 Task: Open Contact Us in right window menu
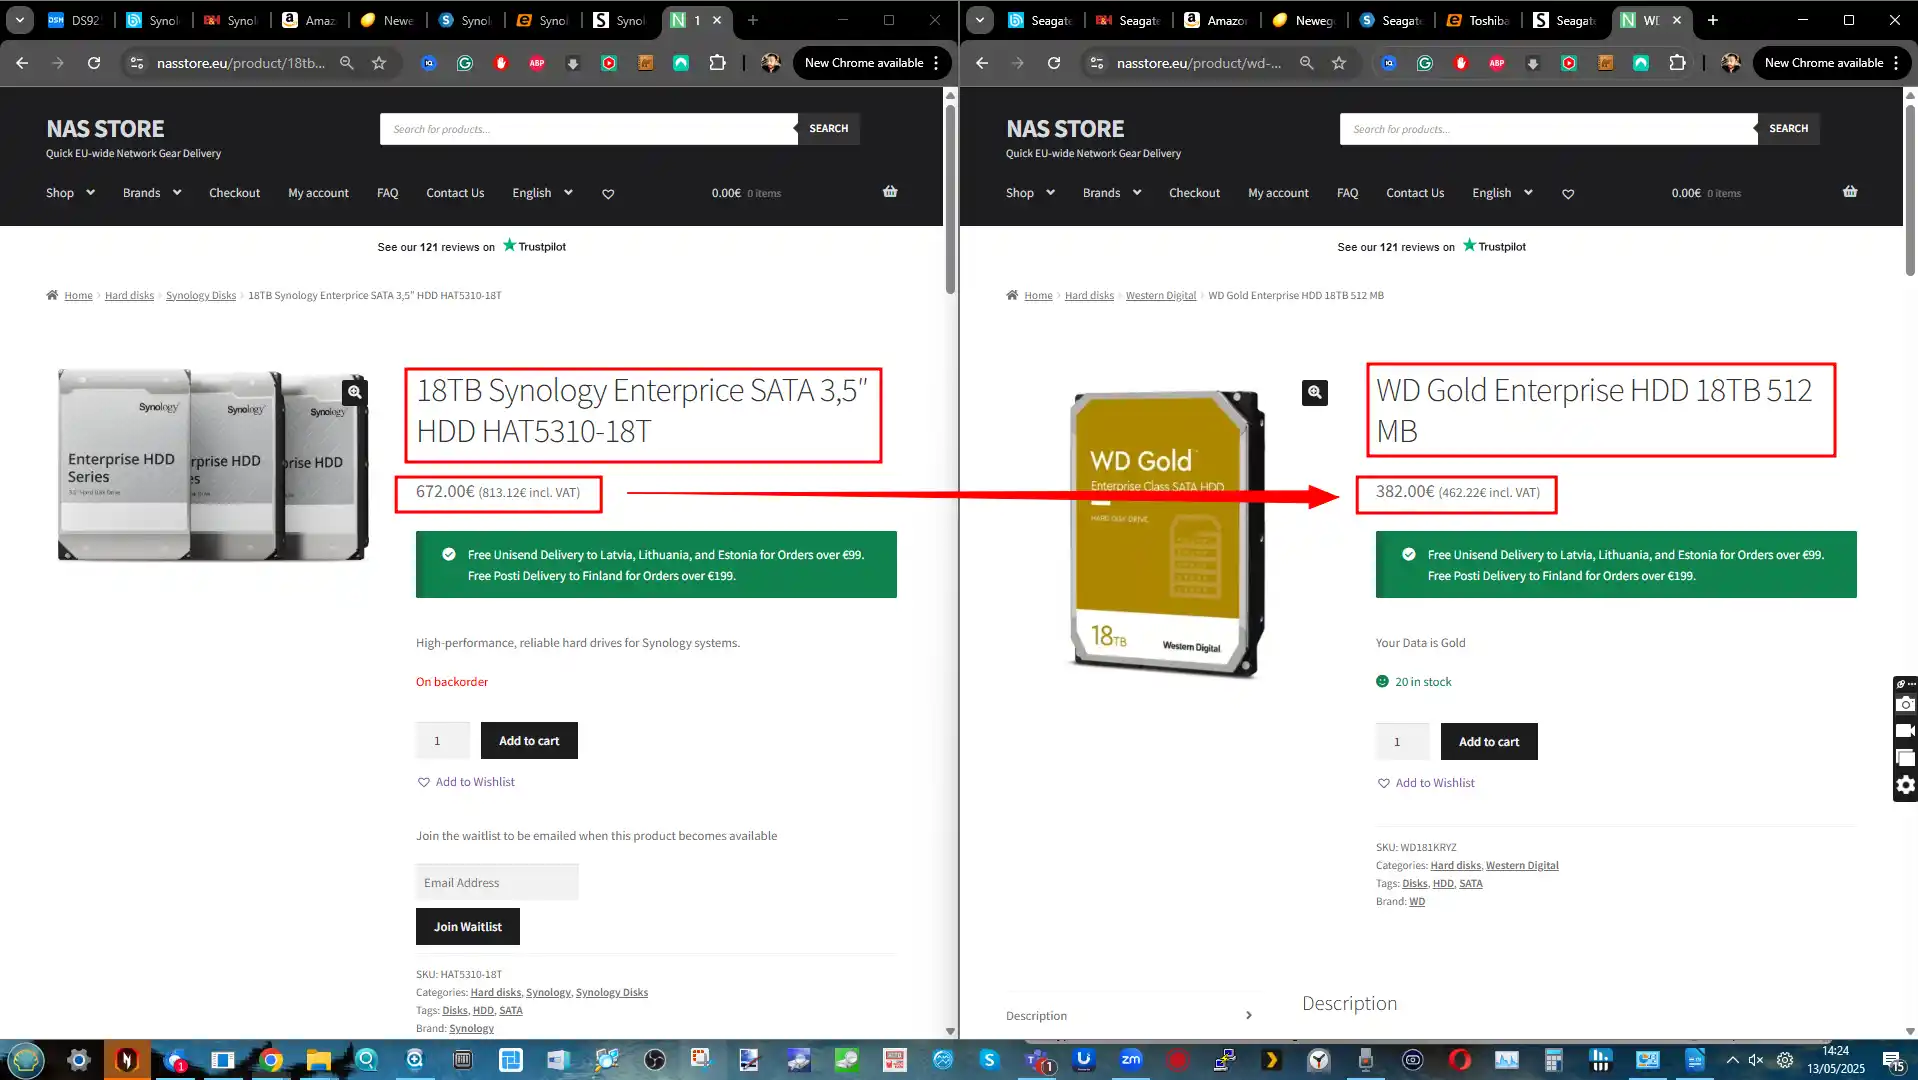(1415, 193)
